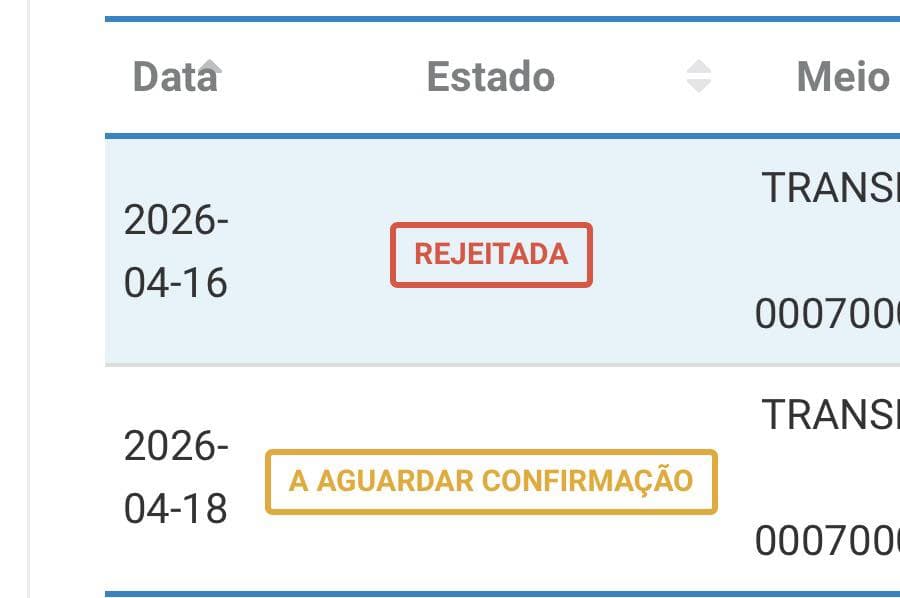The image size is (900, 598).
Task: Click the divider between the two rows
Action: pos(500,365)
